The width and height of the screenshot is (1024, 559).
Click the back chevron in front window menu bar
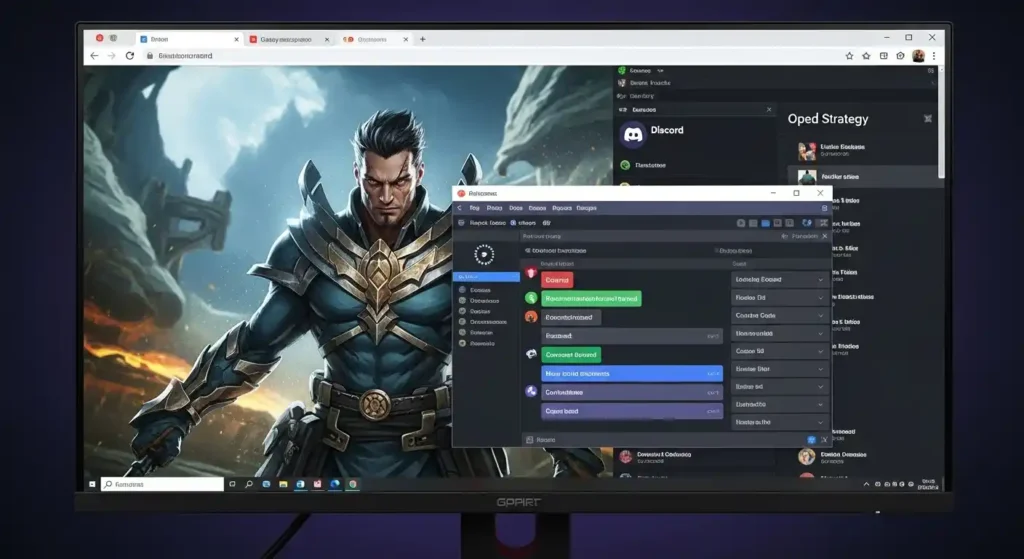[459, 208]
